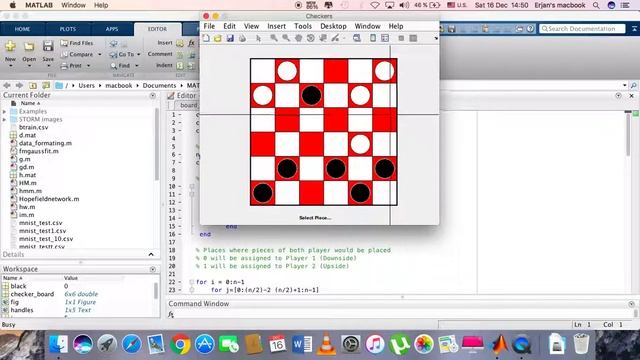The height and width of the screenshot is (360, 640).
Task: Select Zoom In tool in Checkers toolbar
Action: (x=273, y=38)
